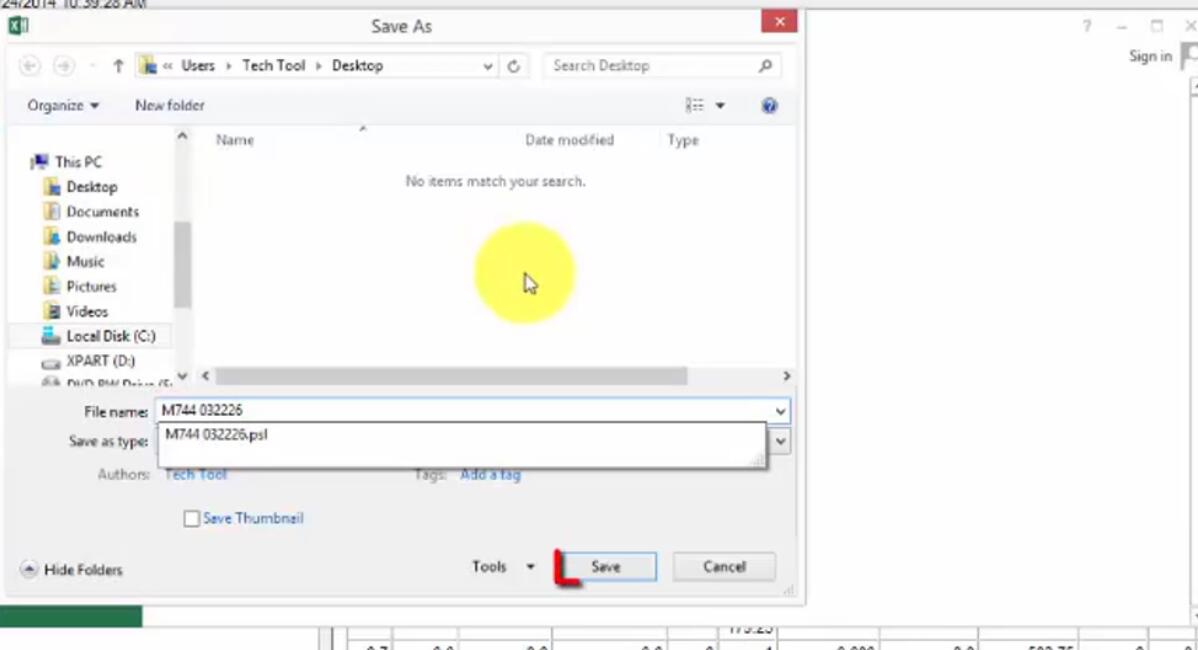The image size is (1198, 650).
Task: Select the M744 032226.psl suggestion
Action: 217,435
